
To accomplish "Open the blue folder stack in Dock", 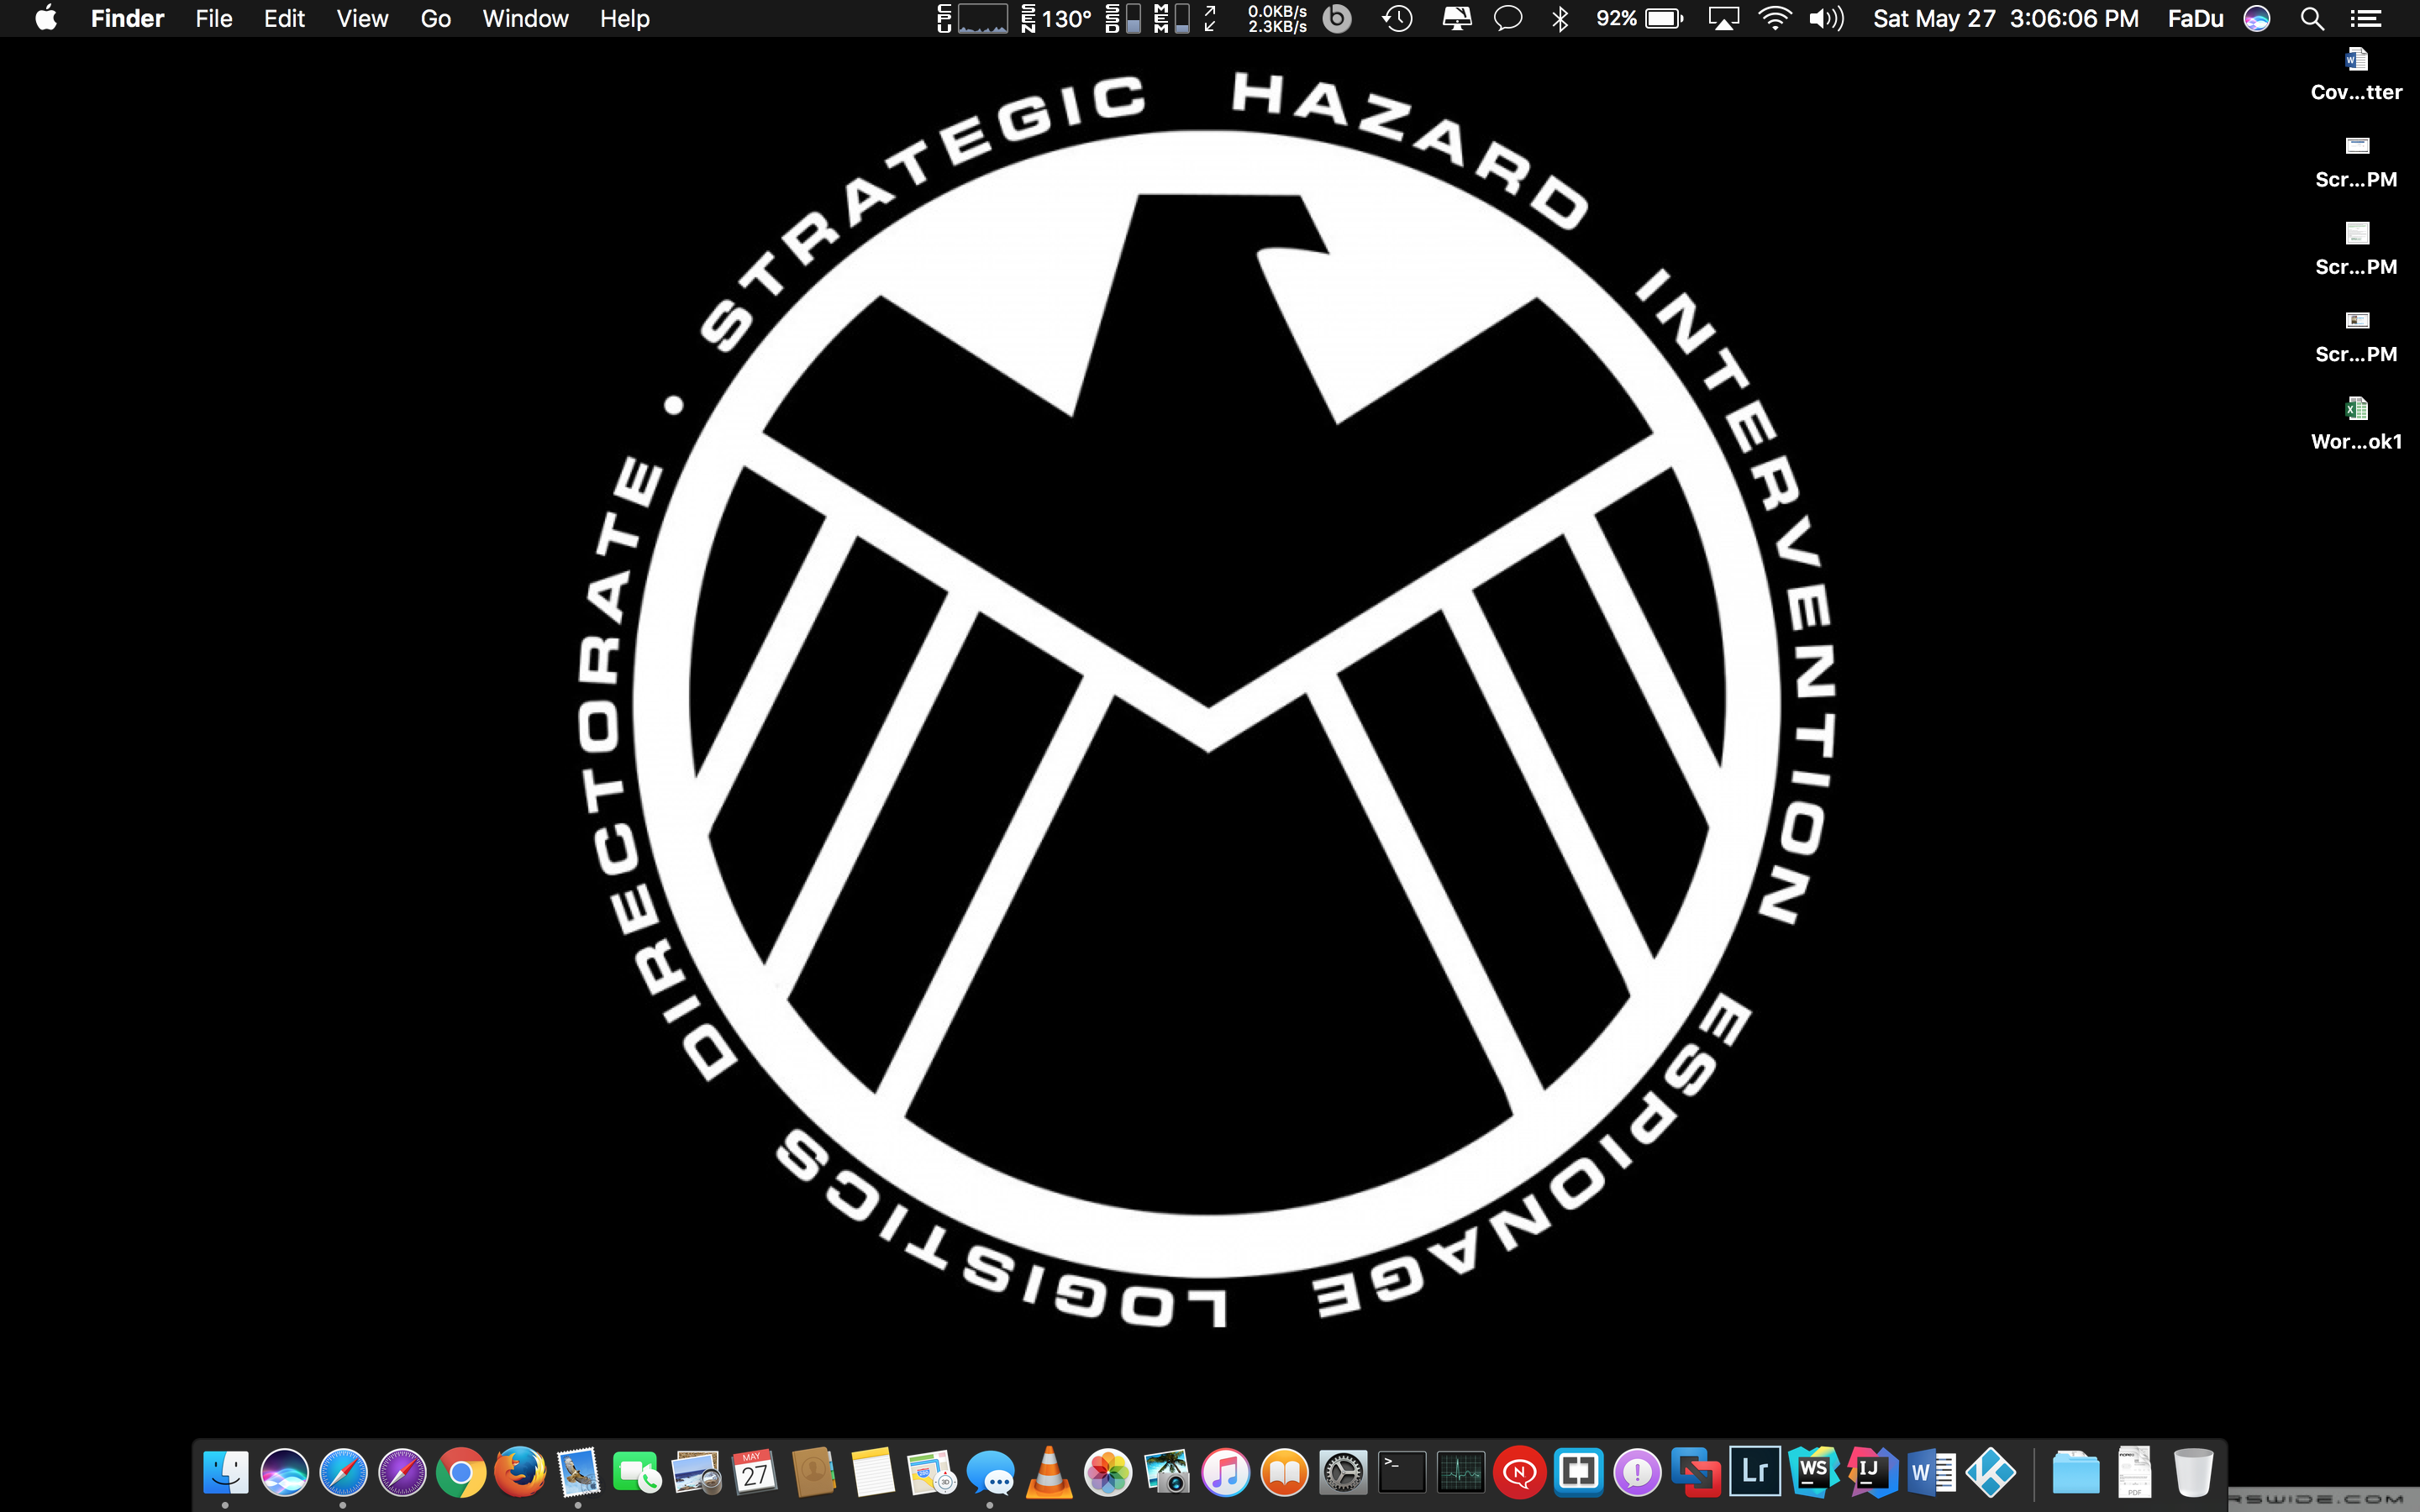I will pyautogui.click(x=2075, y=1472).
